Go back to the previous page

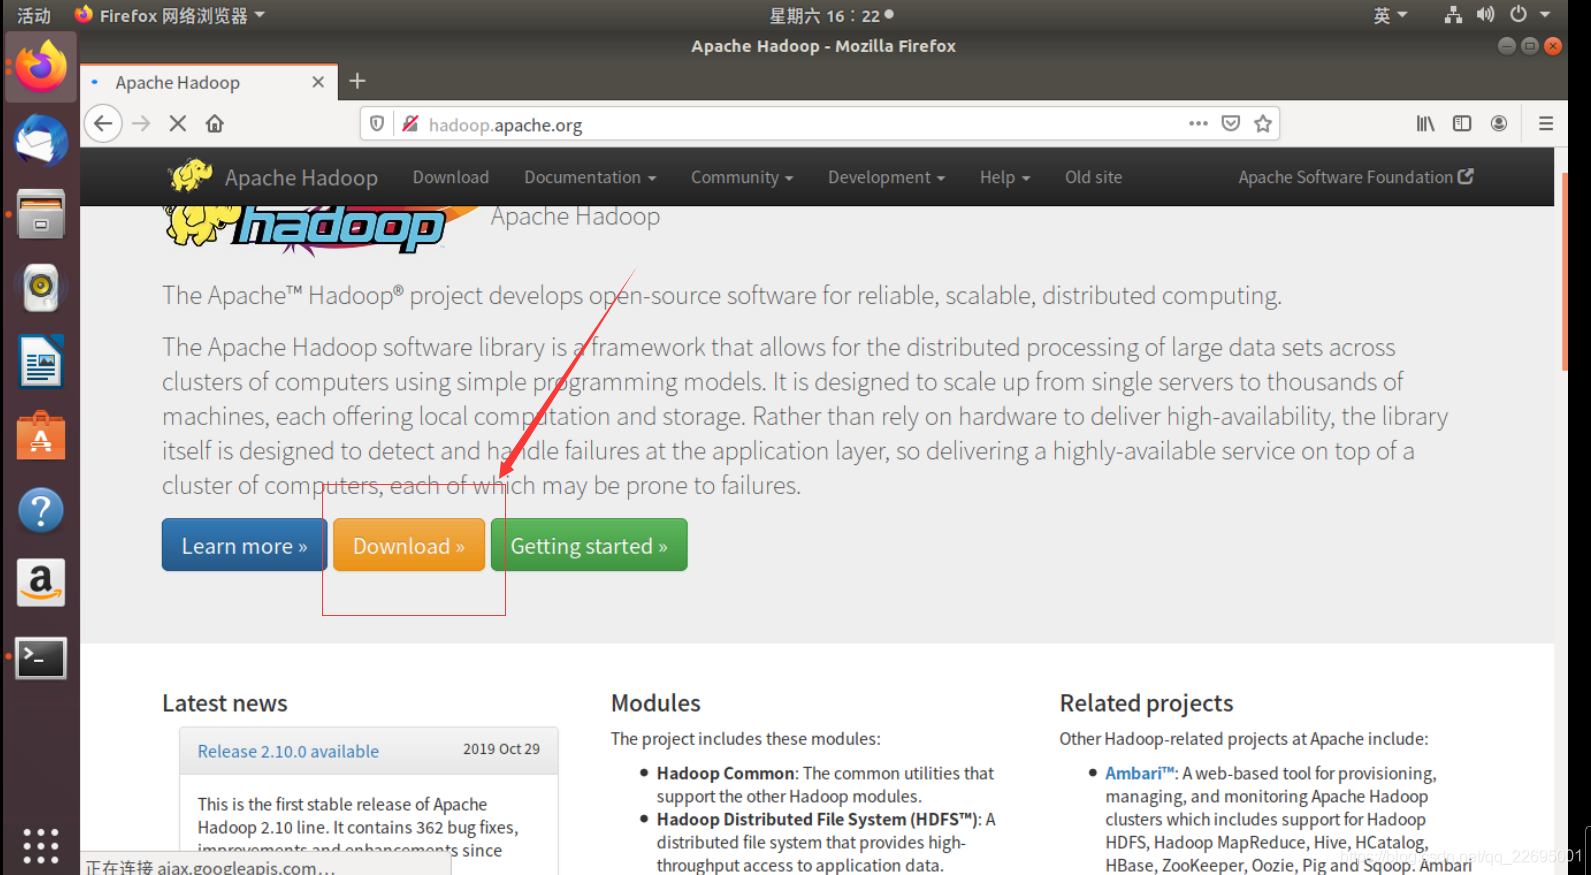point(103,123)
